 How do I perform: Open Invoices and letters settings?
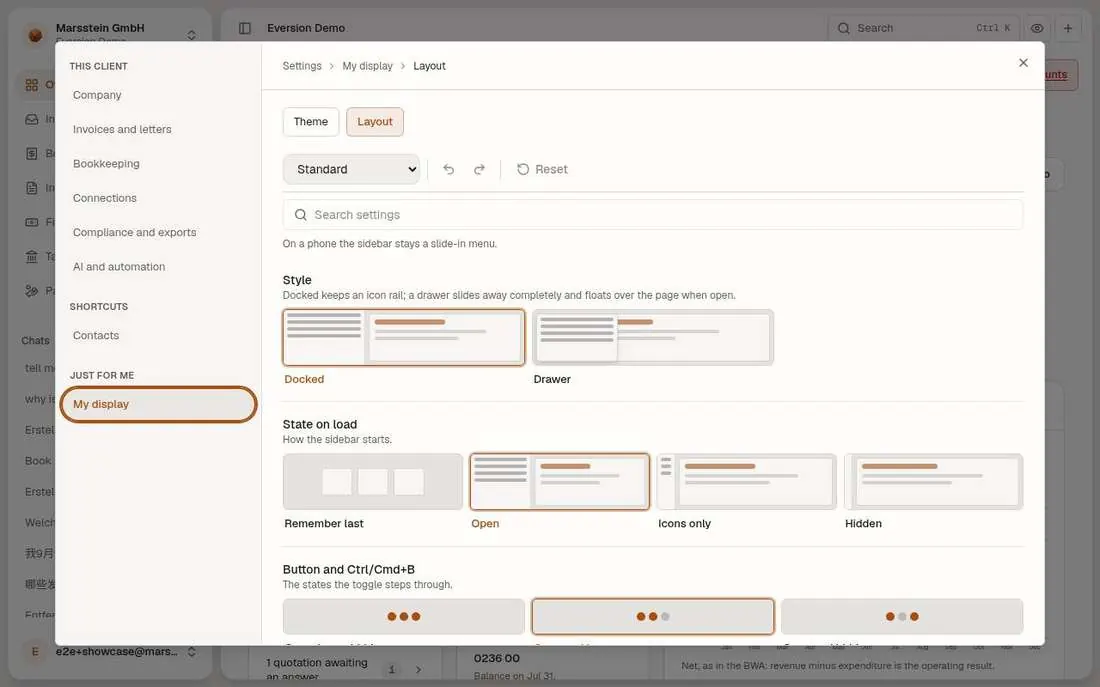pyautogui.click(x=159, y=129)
